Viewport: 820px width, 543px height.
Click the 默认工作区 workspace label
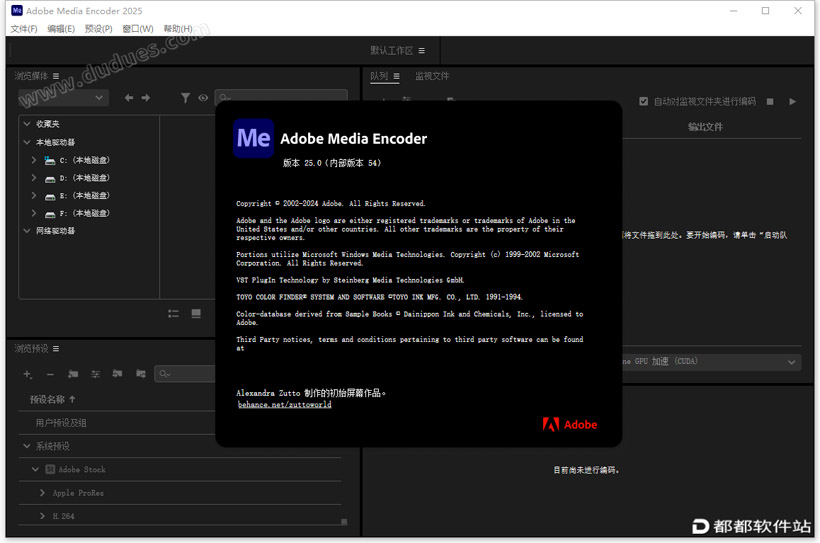392,50
